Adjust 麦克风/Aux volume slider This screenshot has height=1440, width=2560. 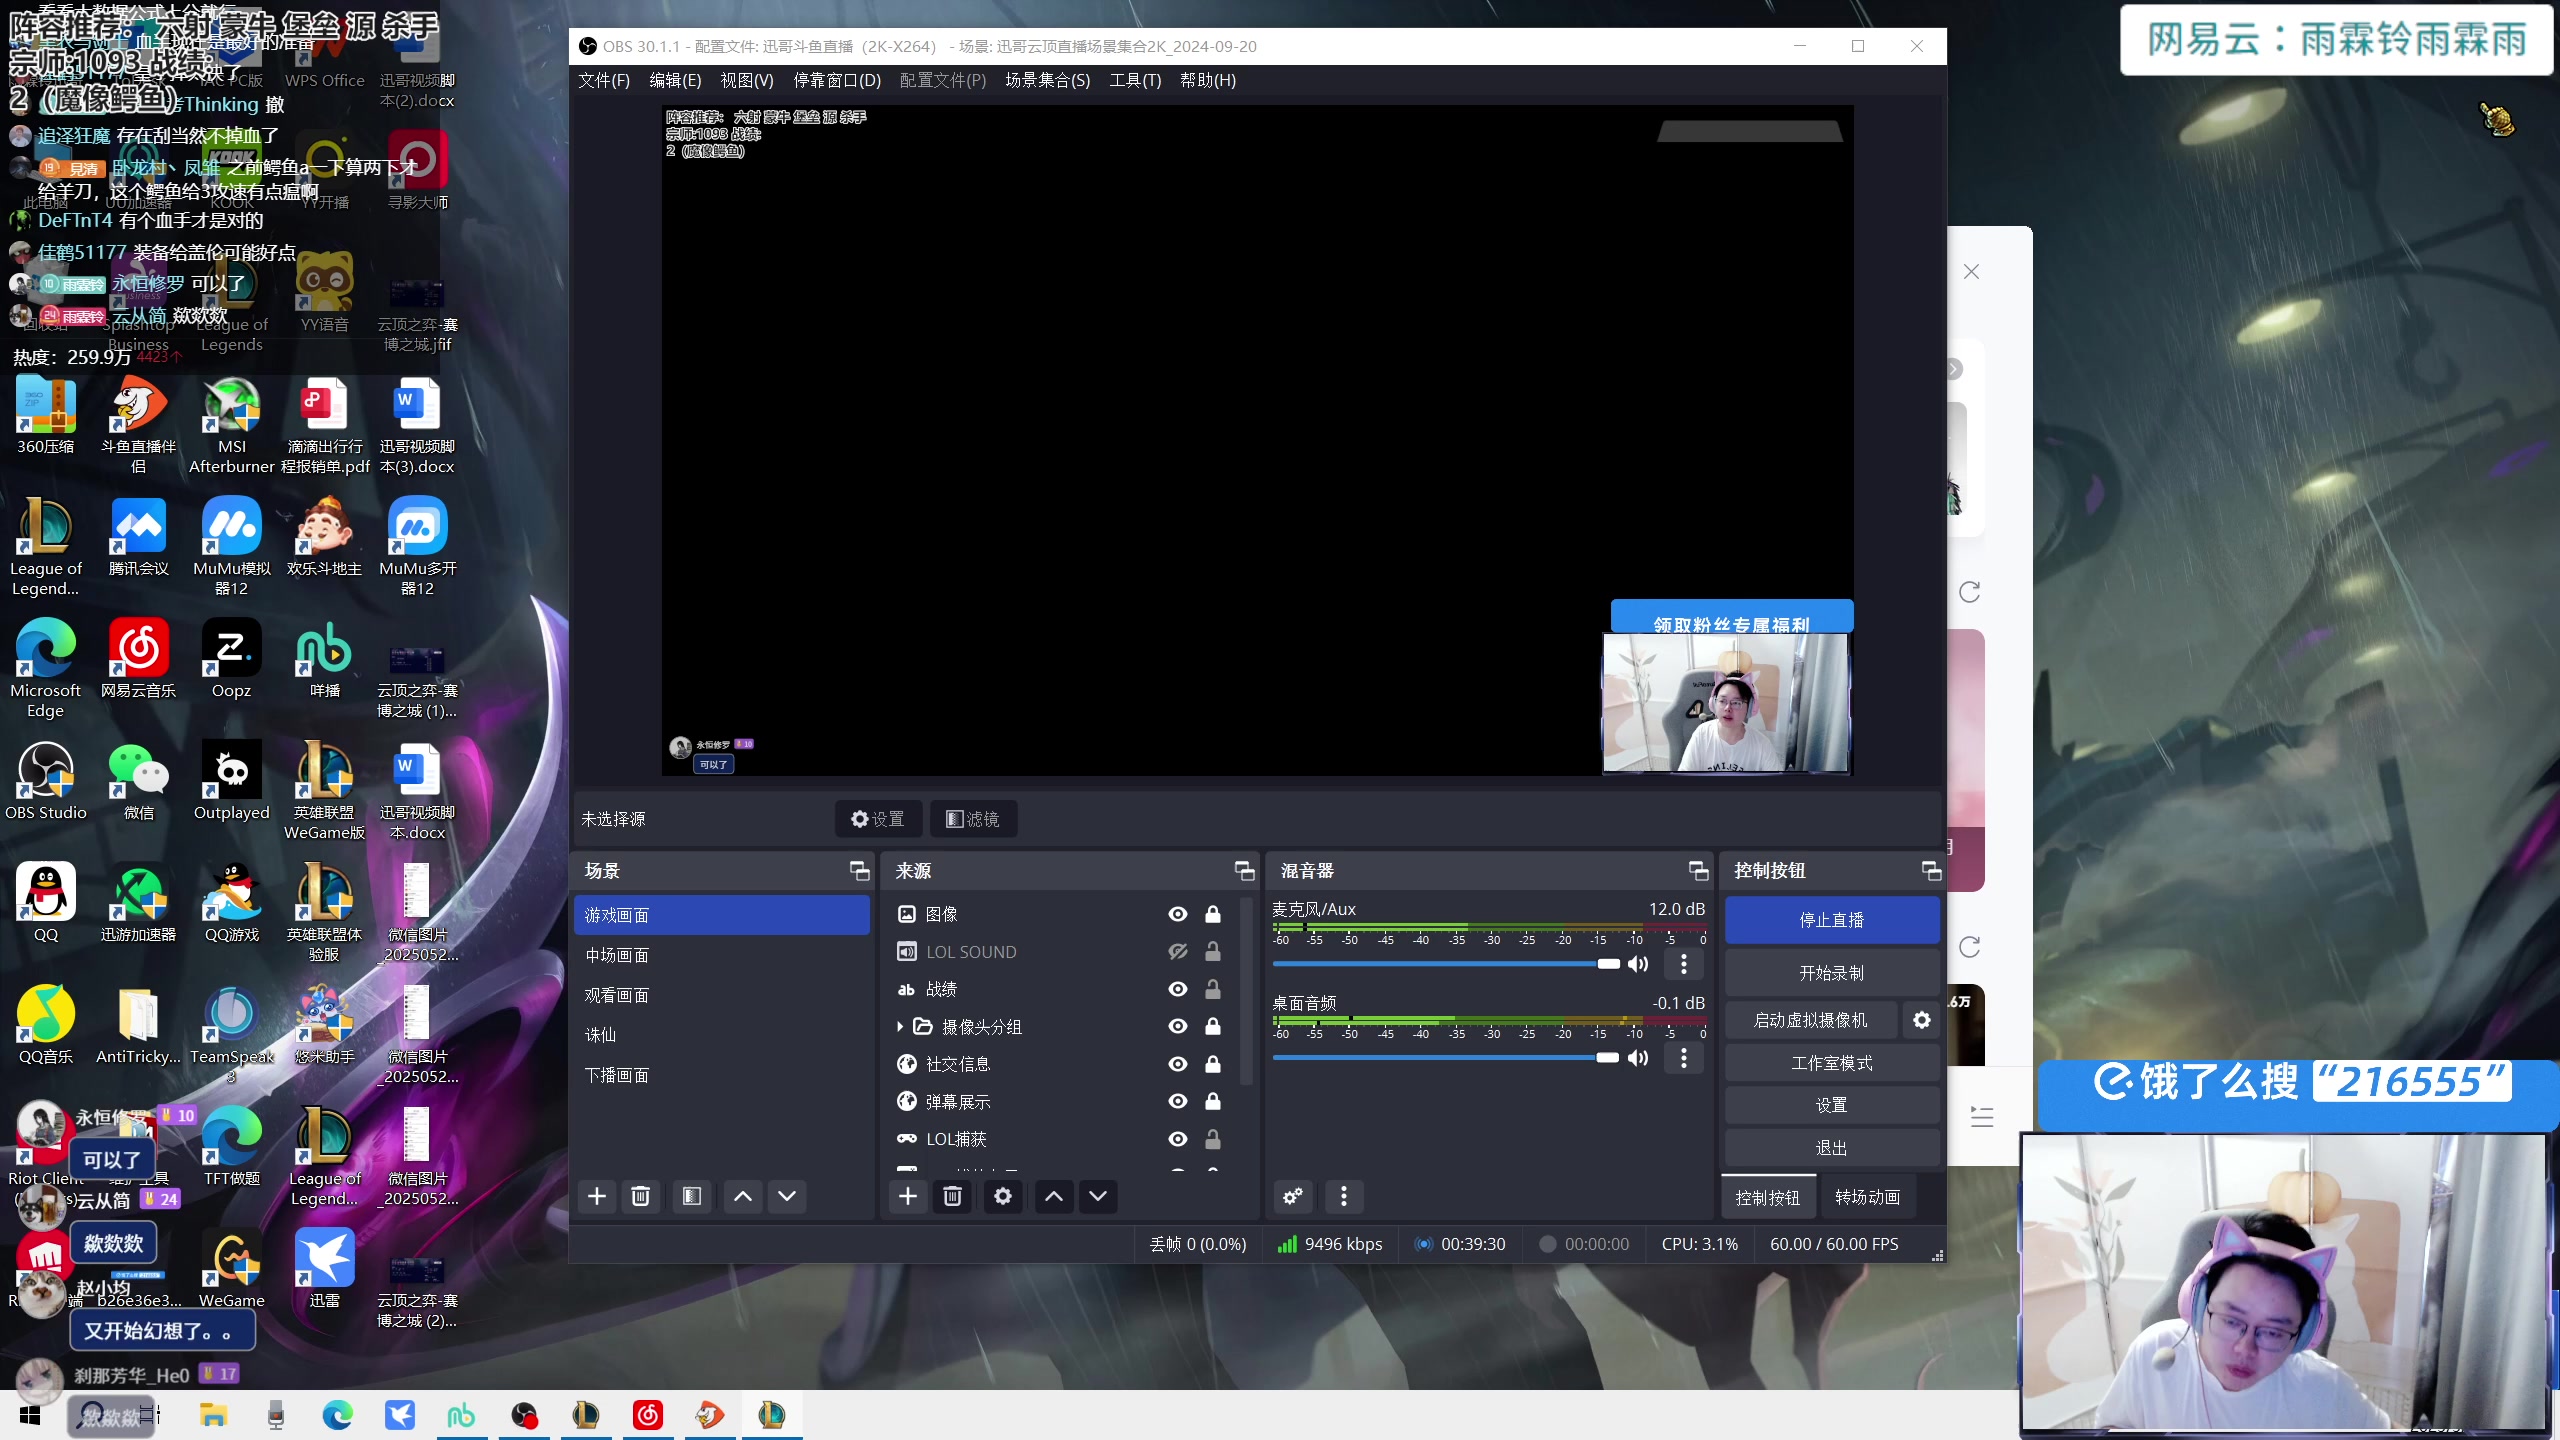[x=1446, y=964]
